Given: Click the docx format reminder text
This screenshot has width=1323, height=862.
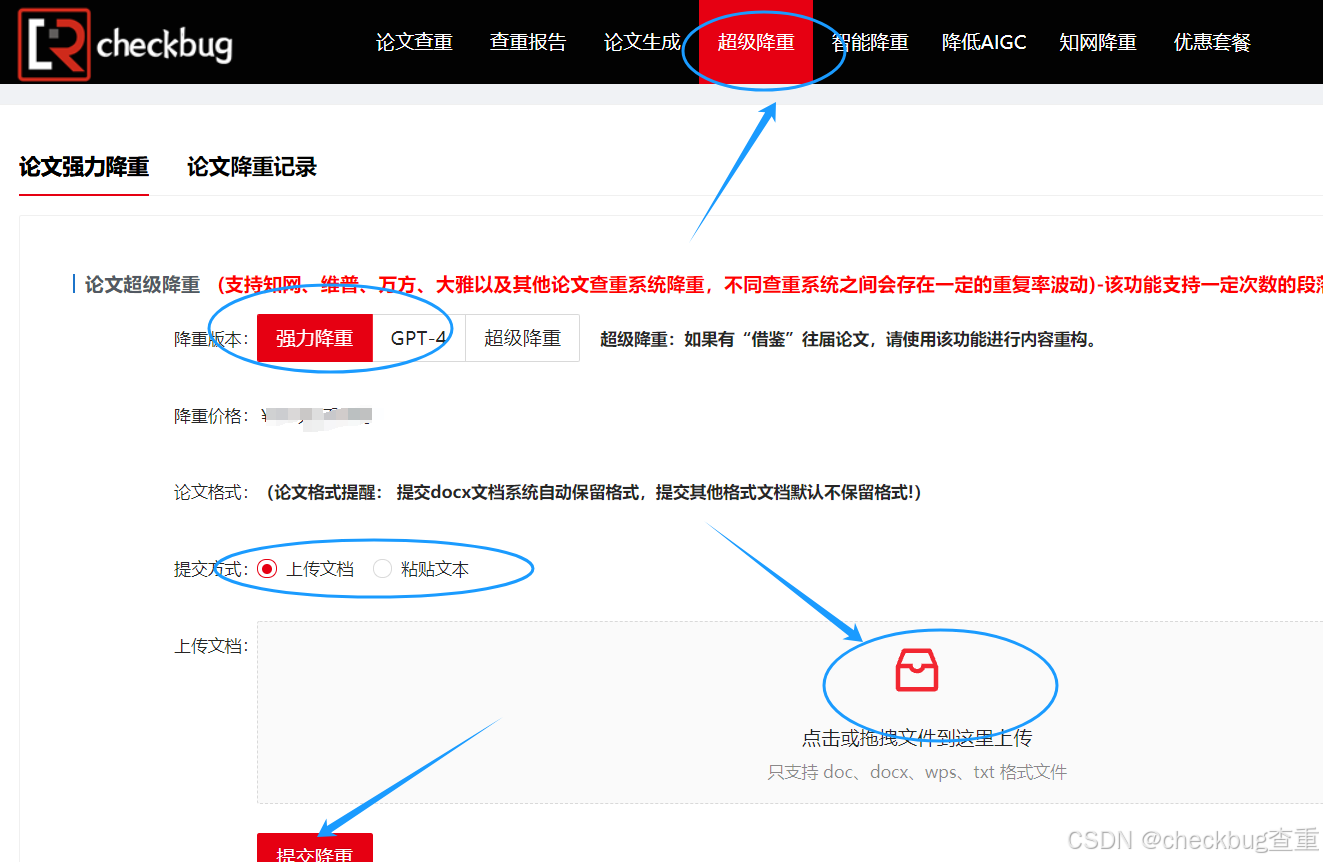Looking at the screenshot, I should [x=594, y=492].
